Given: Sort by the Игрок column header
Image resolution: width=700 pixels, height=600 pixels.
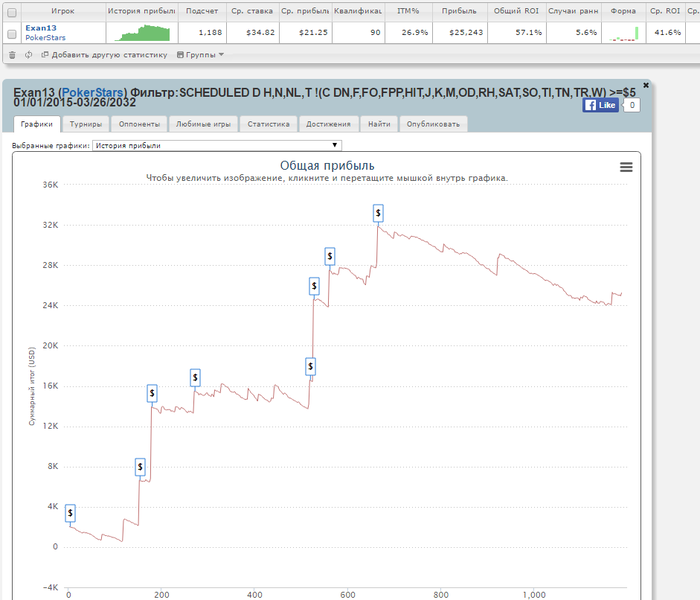Looking at the screenshot, I should point(63,11).
